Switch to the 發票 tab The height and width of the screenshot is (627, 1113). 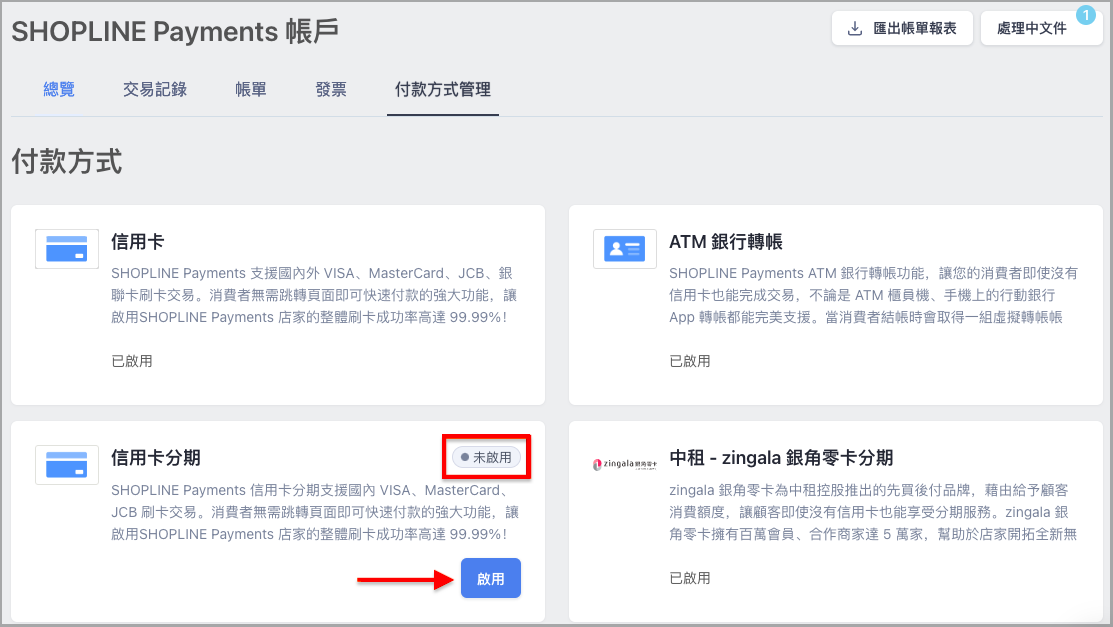pos(331,89)
